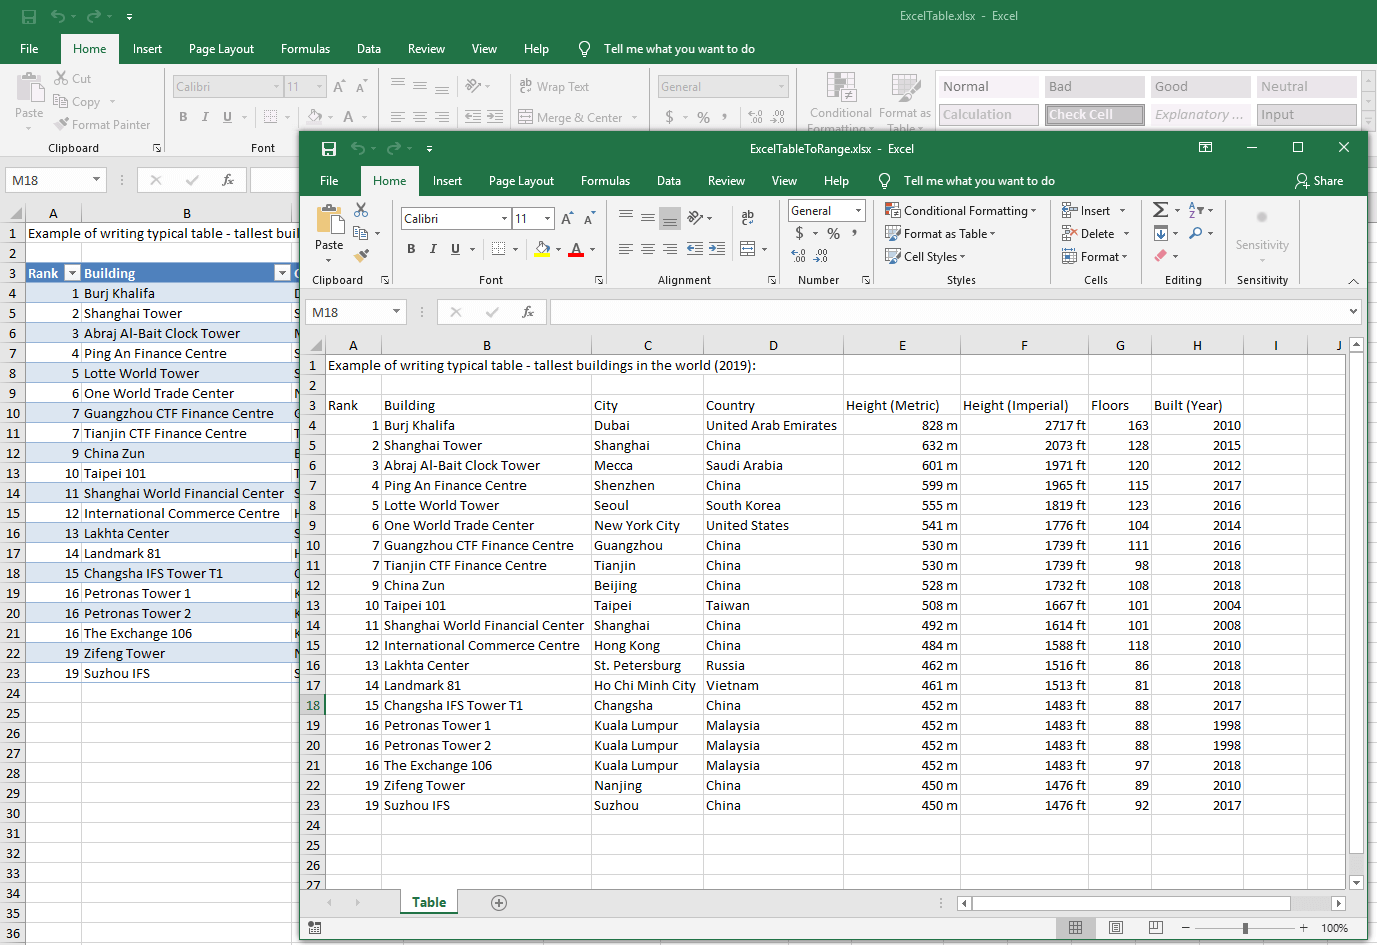1377x945 pixels.
Task: Click the Share button
Action: (x=1319, y=181)
